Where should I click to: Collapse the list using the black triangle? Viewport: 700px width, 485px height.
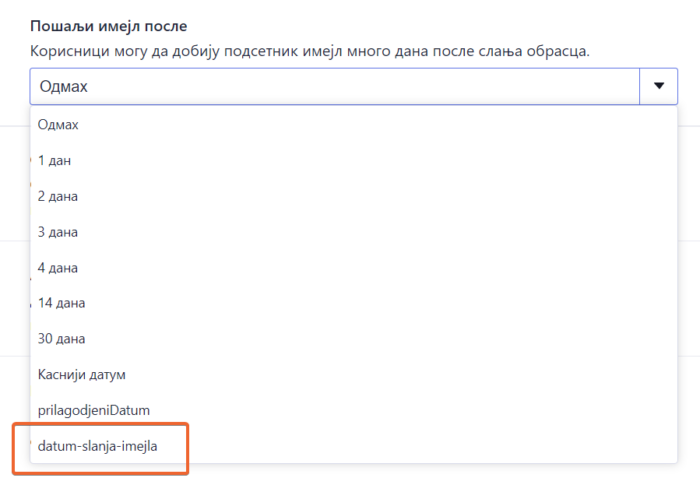(659, 86)
